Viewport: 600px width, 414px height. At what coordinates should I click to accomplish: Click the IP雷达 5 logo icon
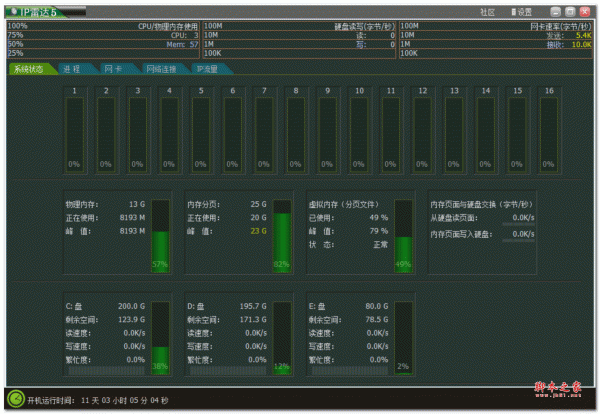coord(14,12)
